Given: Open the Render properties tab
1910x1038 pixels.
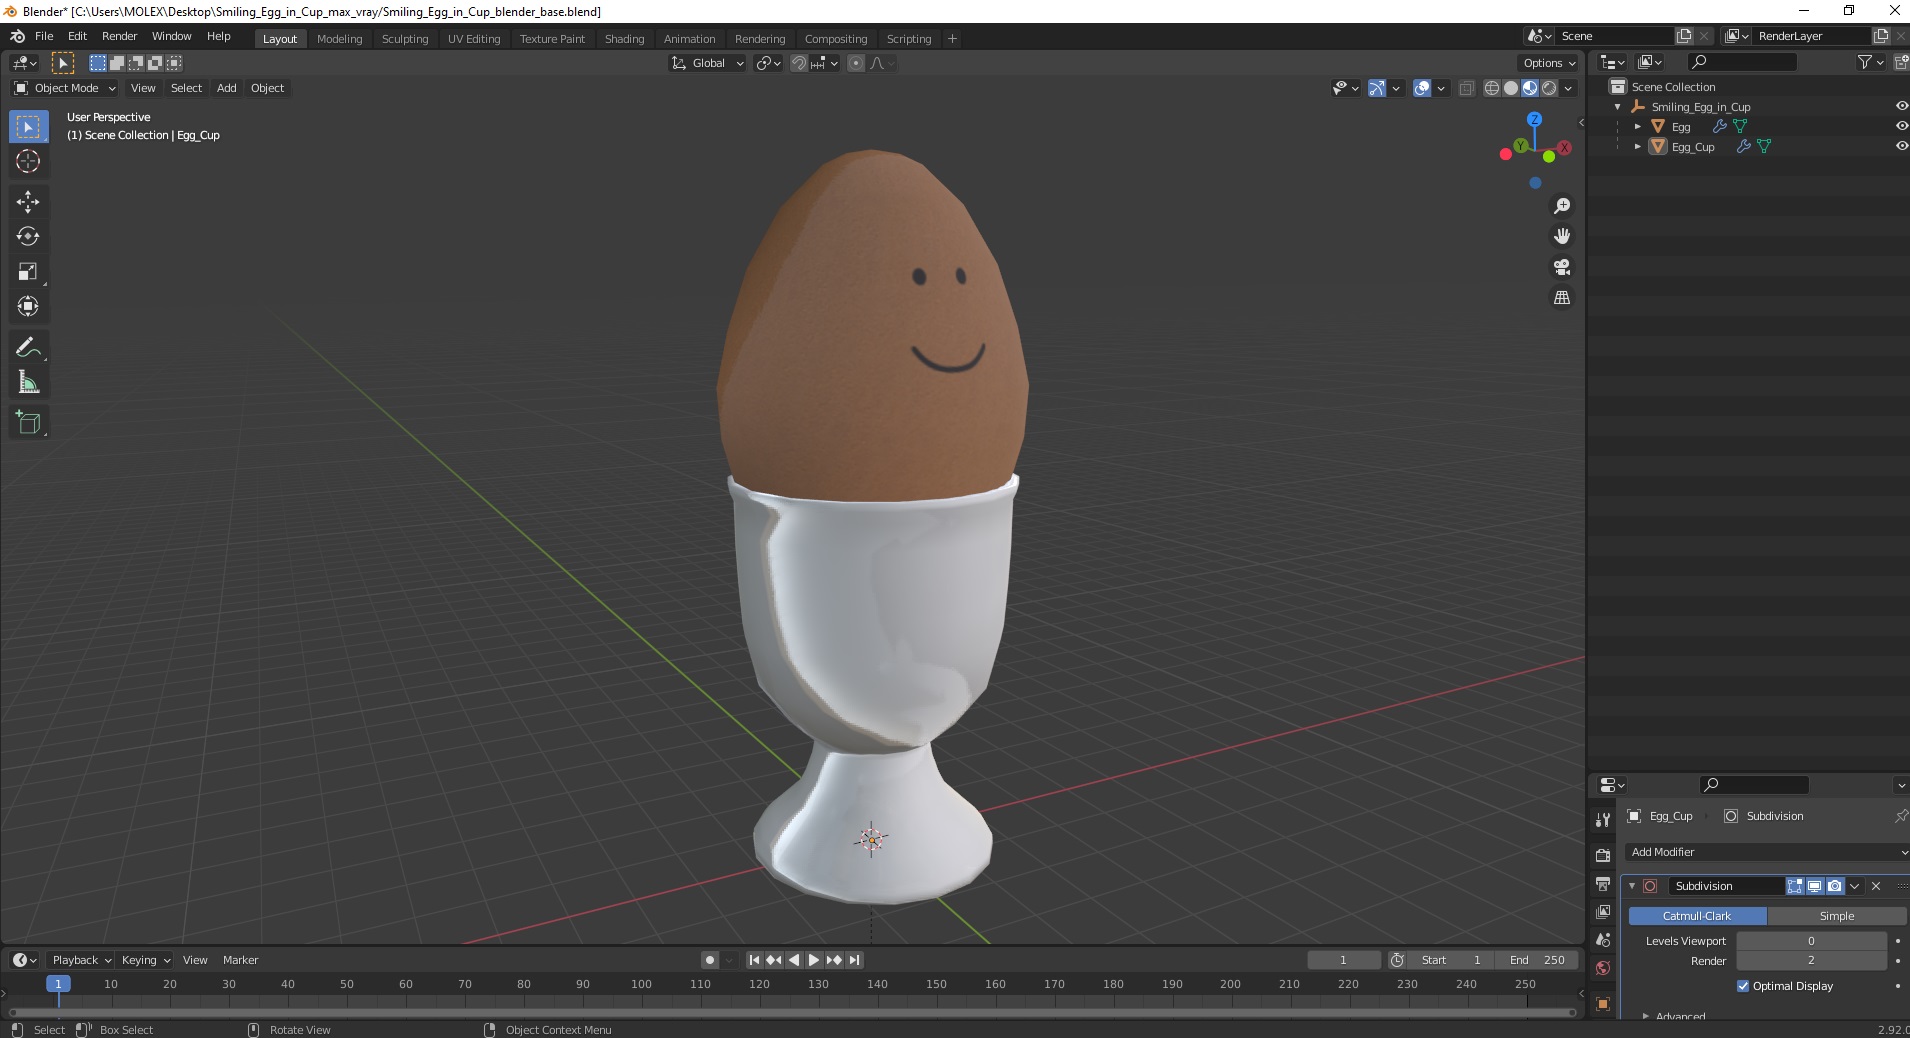Looking at the screenshot, I should 1603,855.
